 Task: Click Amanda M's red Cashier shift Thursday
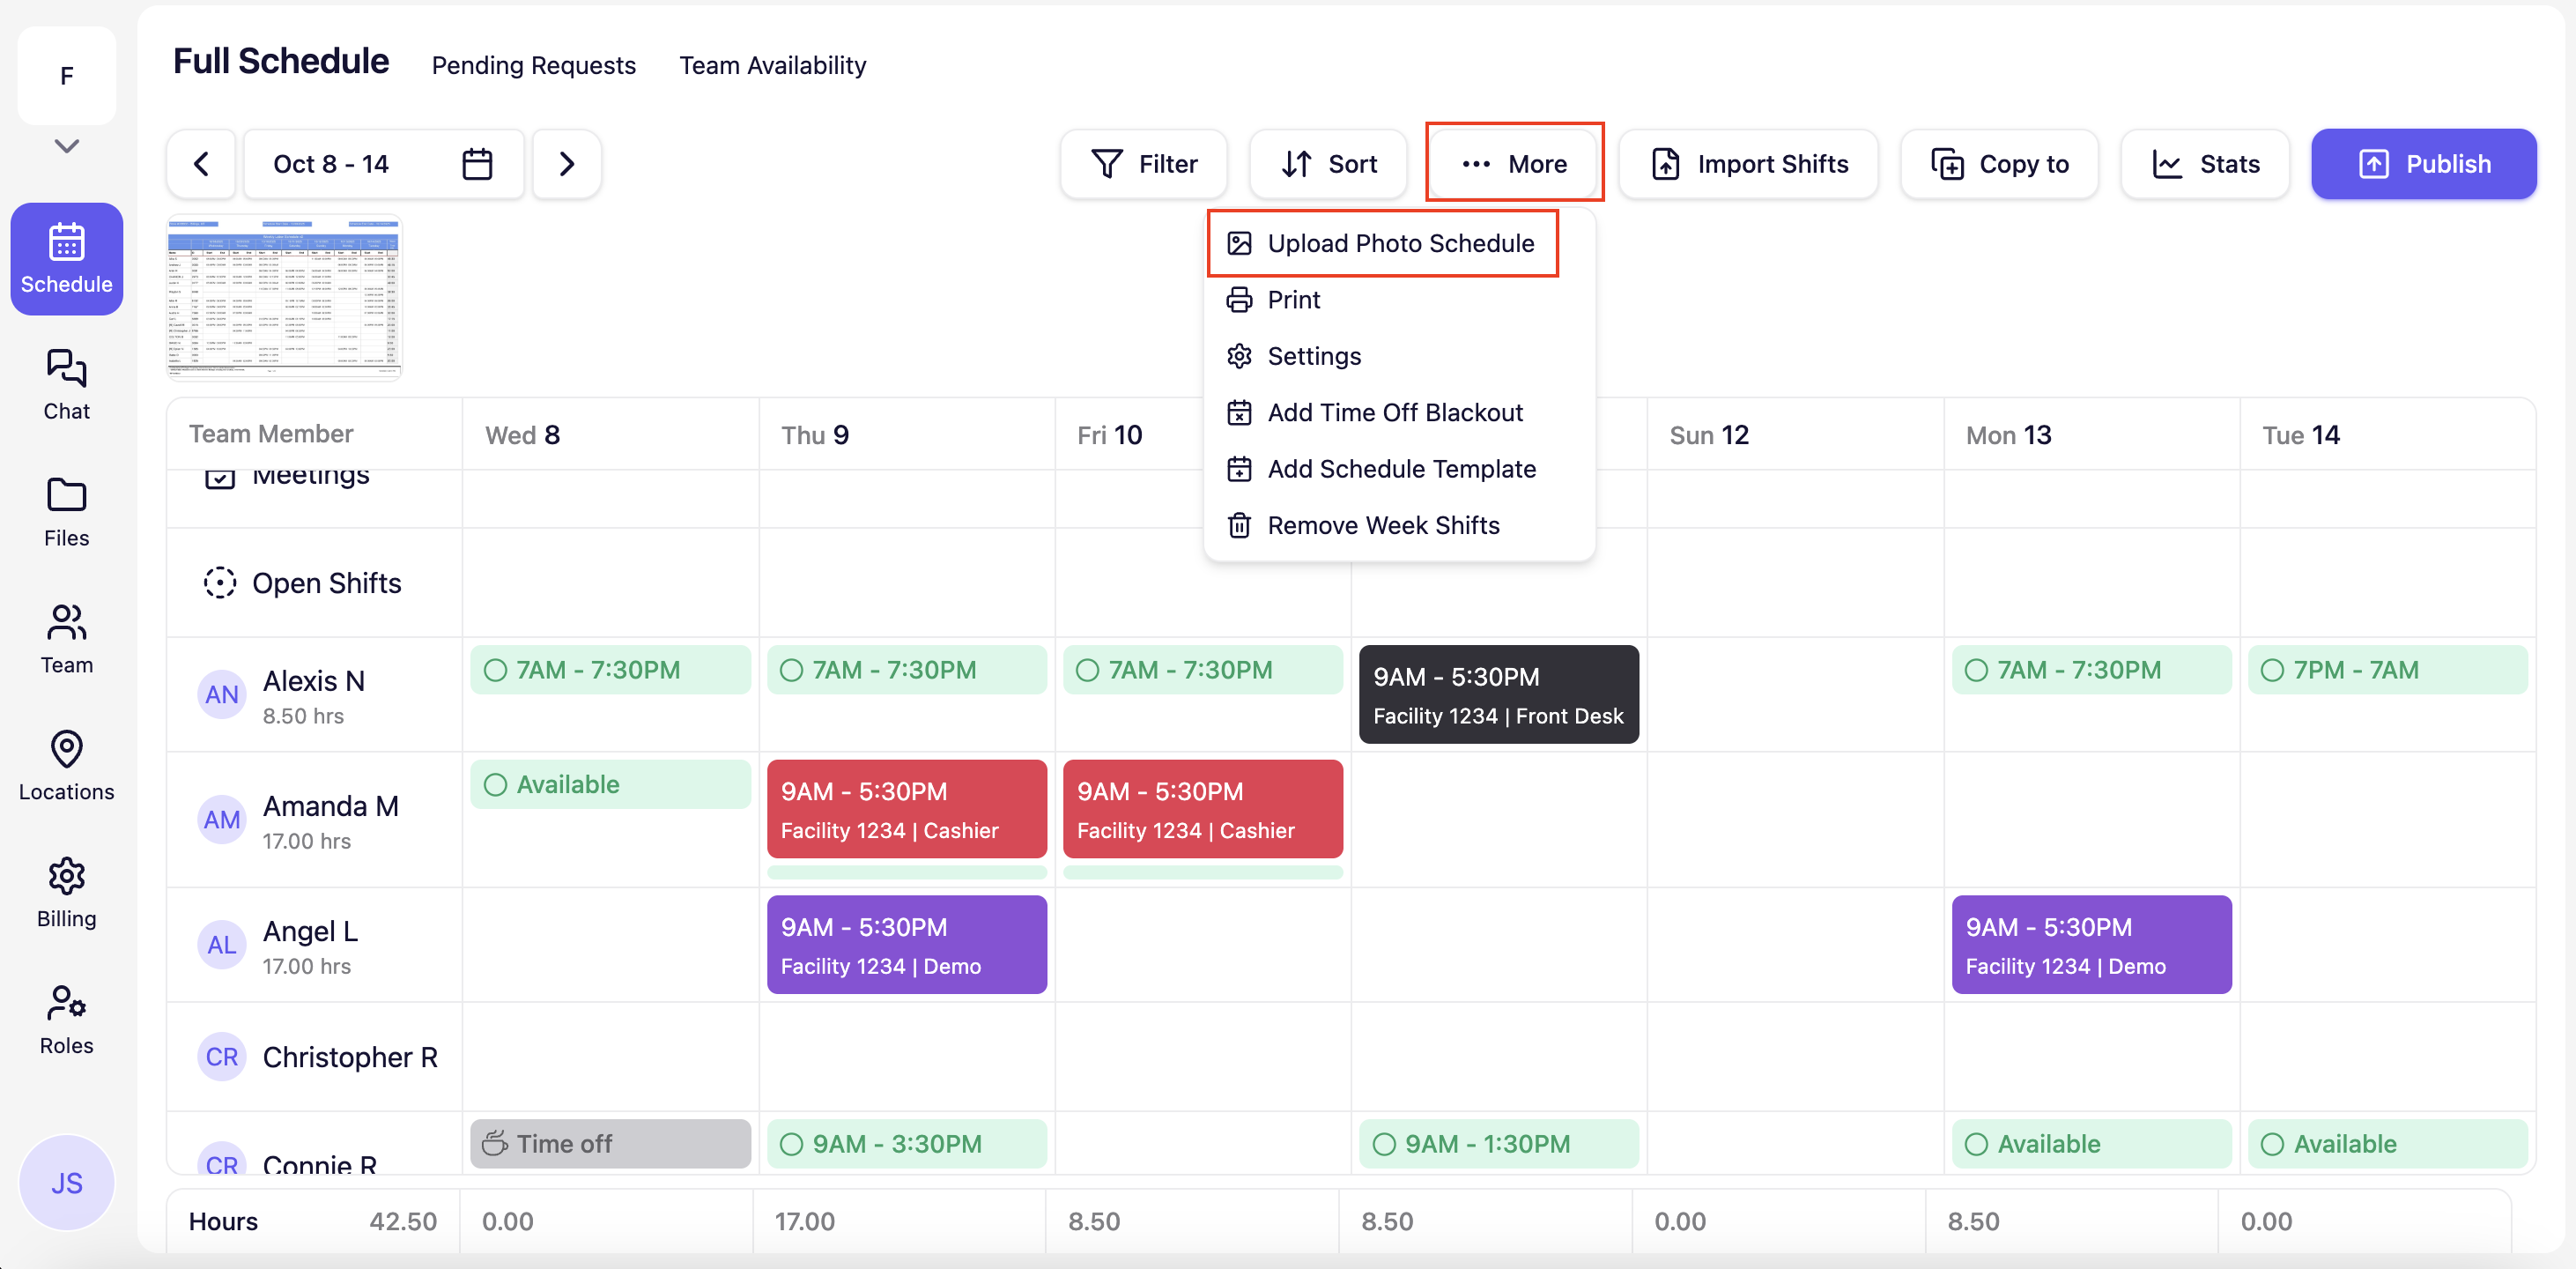906,809
